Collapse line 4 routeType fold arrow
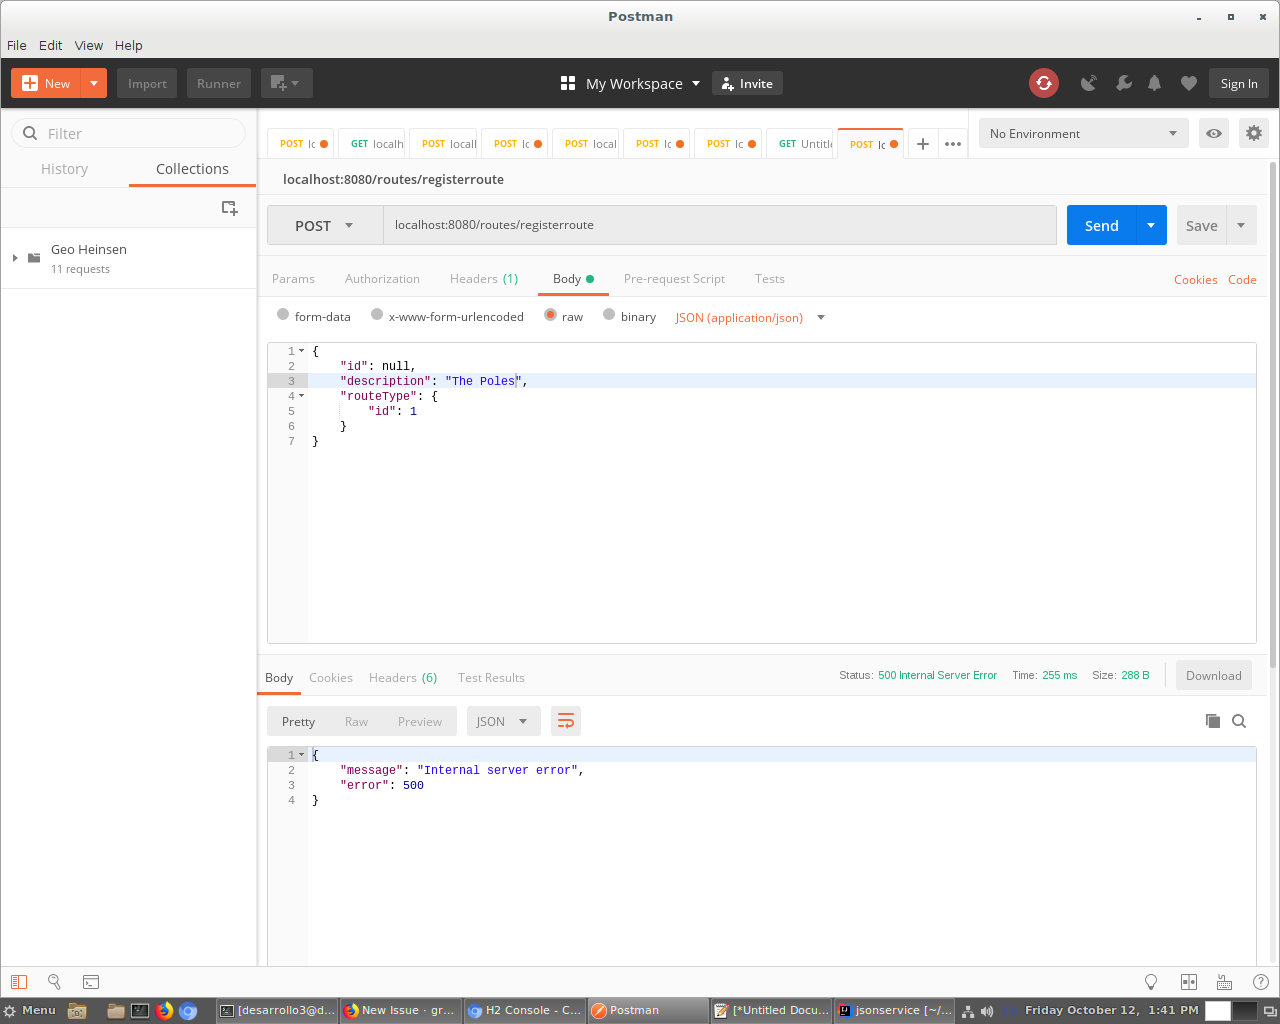1280x1024 pixels. coord(301,396)
